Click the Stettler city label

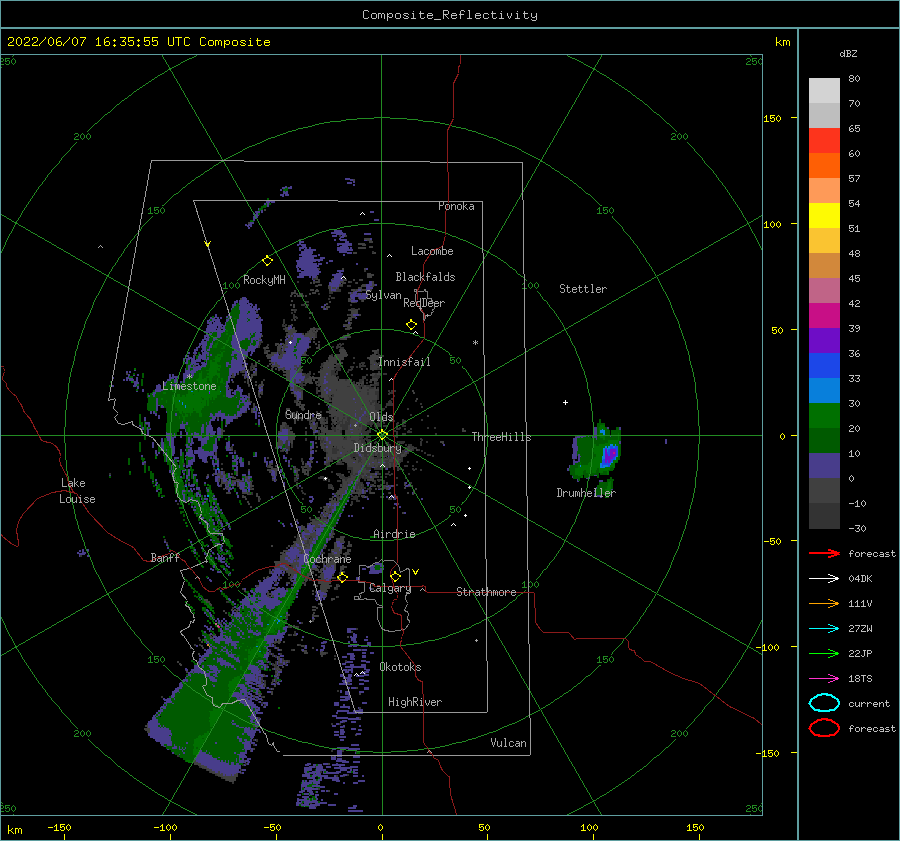click(583, 289)
